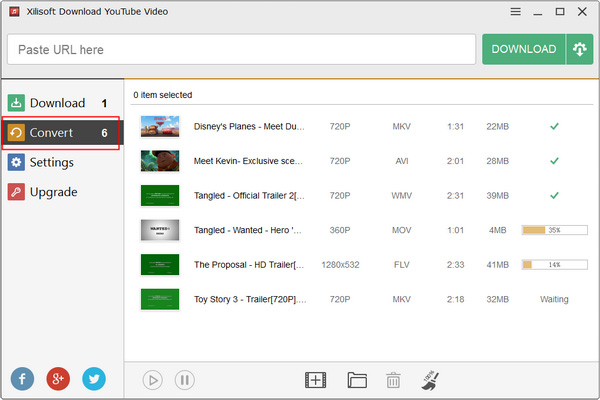Click the orange Convert sidebar icon
The height and width of the screenshot is (400, 600).
[x=16, y=133]
